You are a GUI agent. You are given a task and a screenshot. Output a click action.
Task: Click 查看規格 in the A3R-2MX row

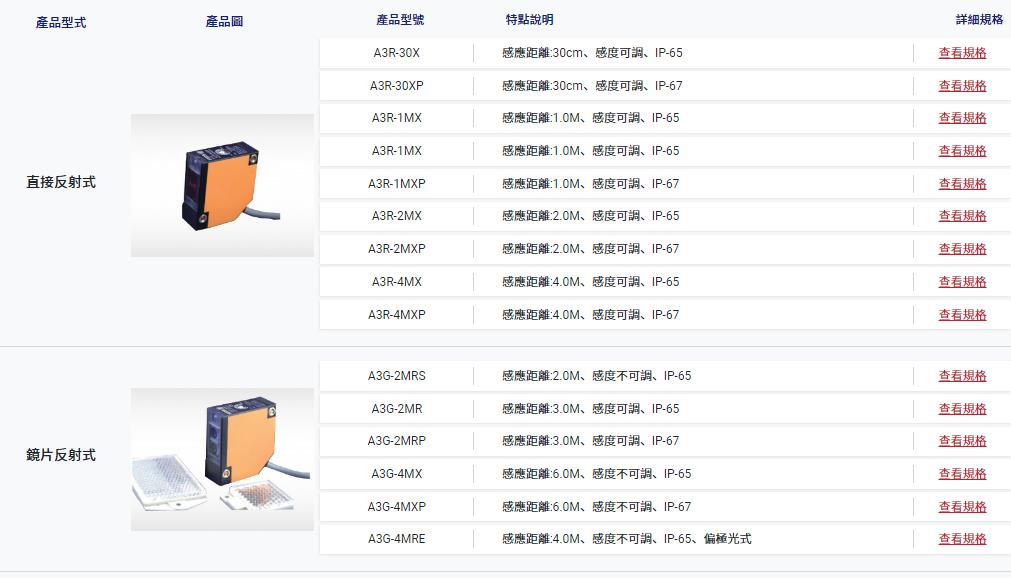962,216
